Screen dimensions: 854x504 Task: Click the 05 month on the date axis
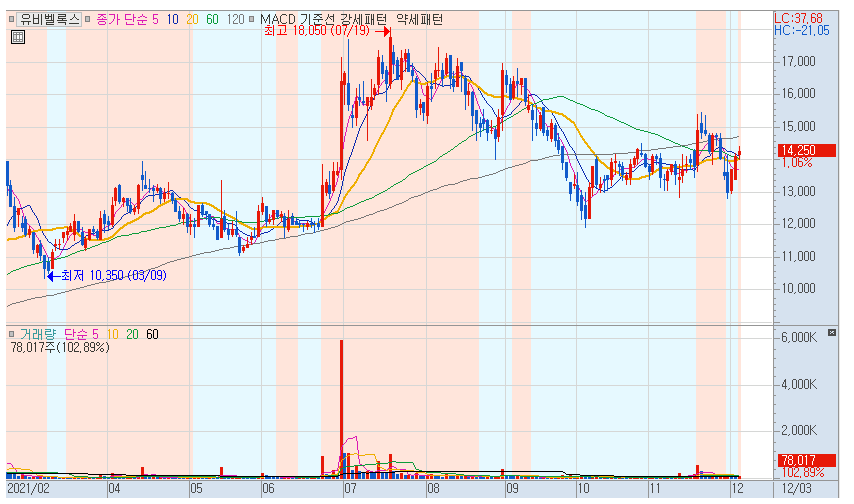196,488
